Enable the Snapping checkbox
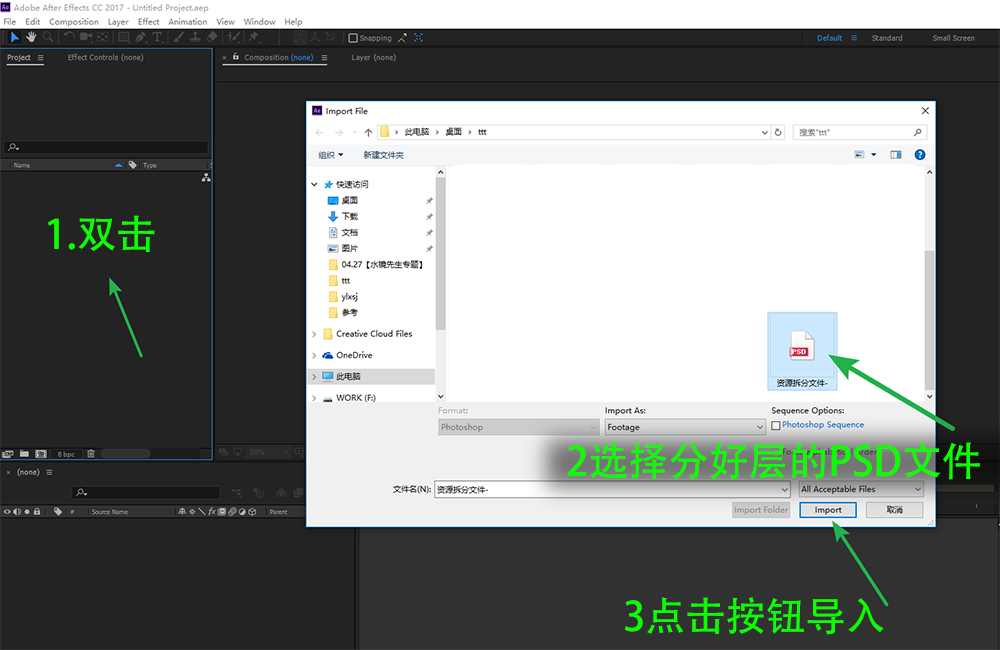 coord(353,38)
